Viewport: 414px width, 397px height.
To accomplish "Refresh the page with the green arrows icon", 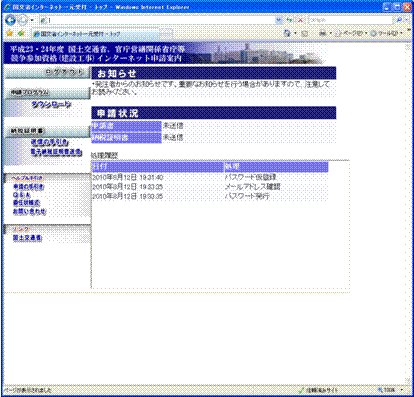I will [x=290, y=20].
